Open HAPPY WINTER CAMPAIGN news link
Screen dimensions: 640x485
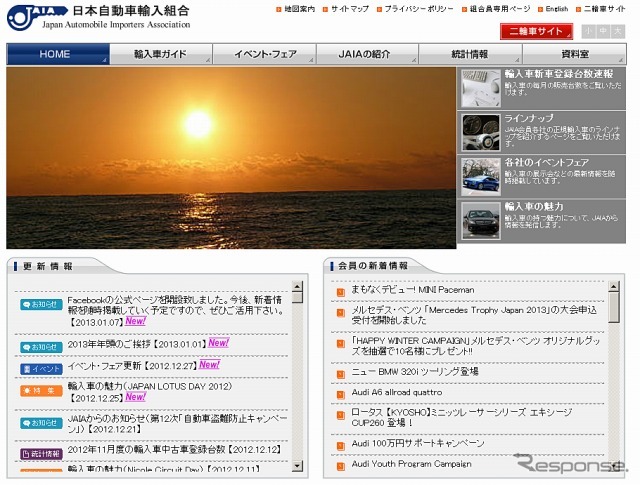476,346
